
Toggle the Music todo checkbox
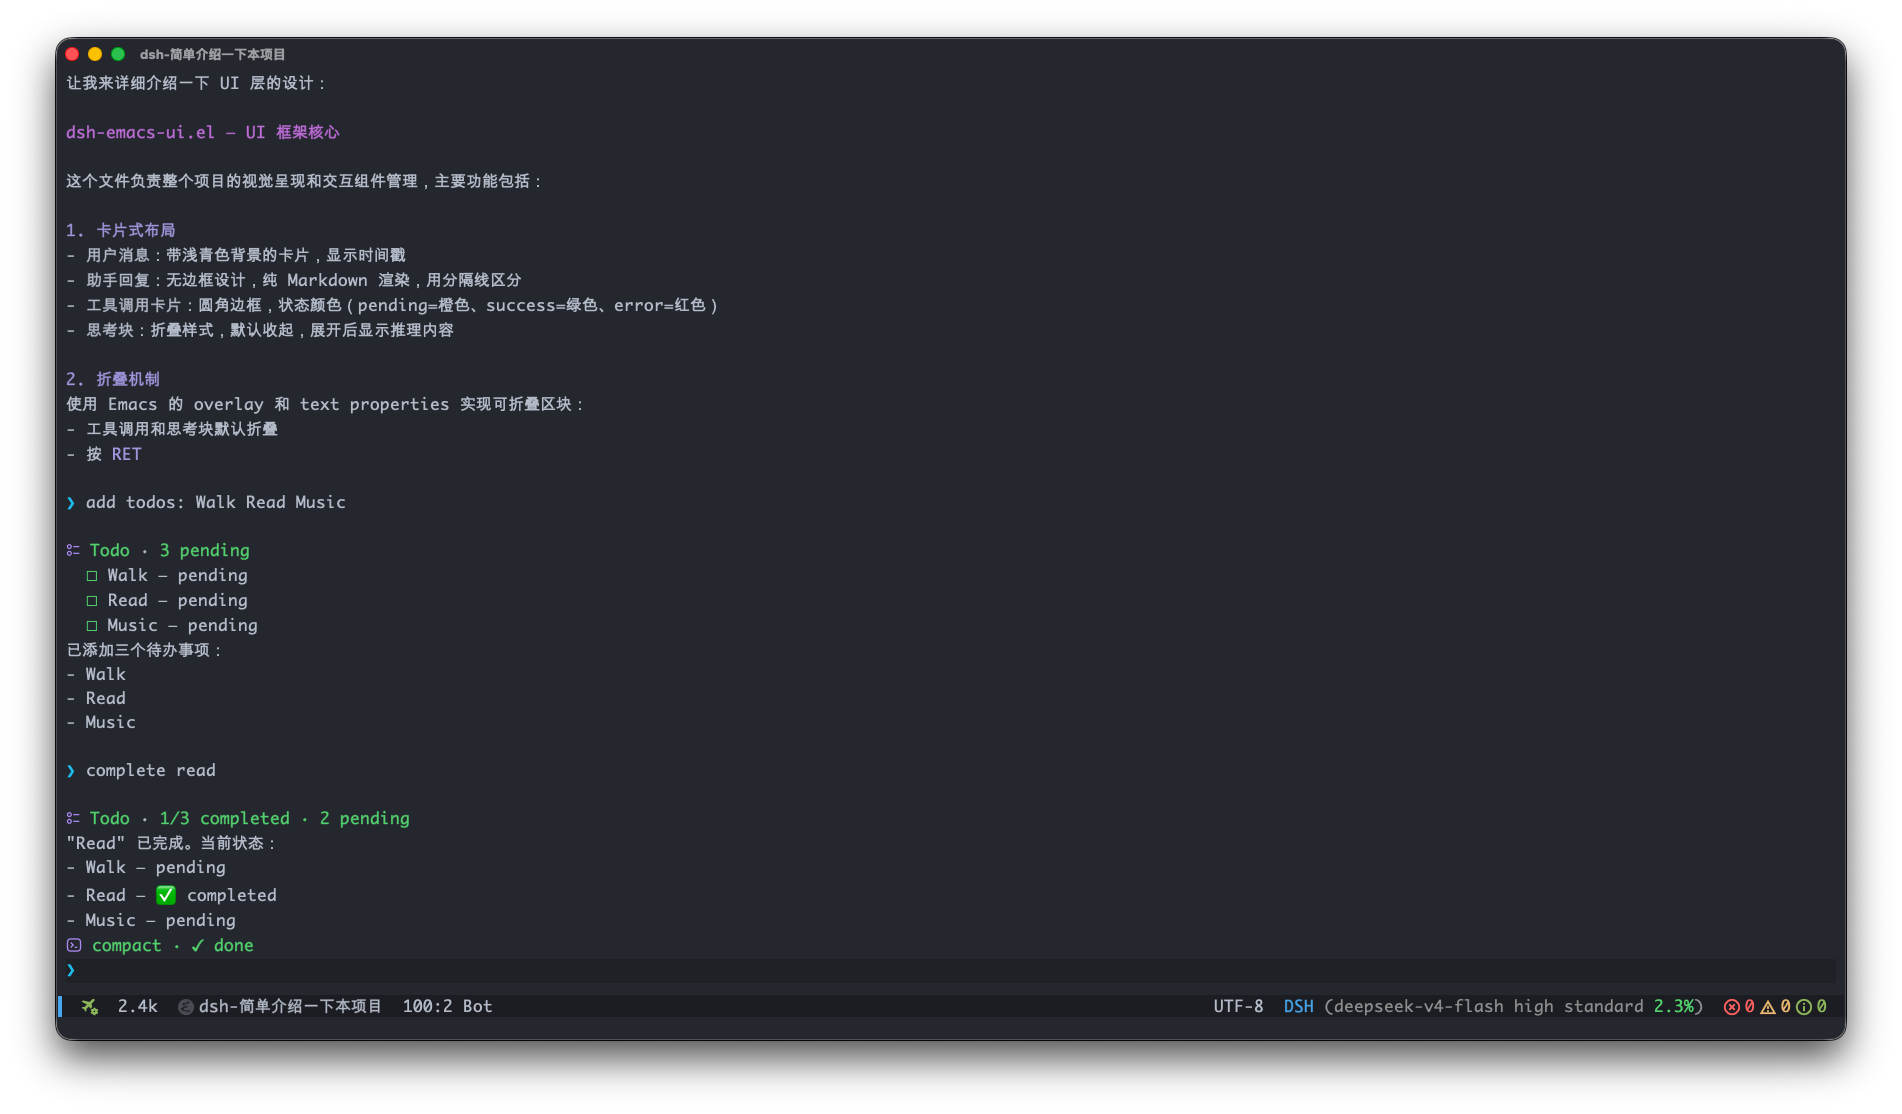point(92,626)
